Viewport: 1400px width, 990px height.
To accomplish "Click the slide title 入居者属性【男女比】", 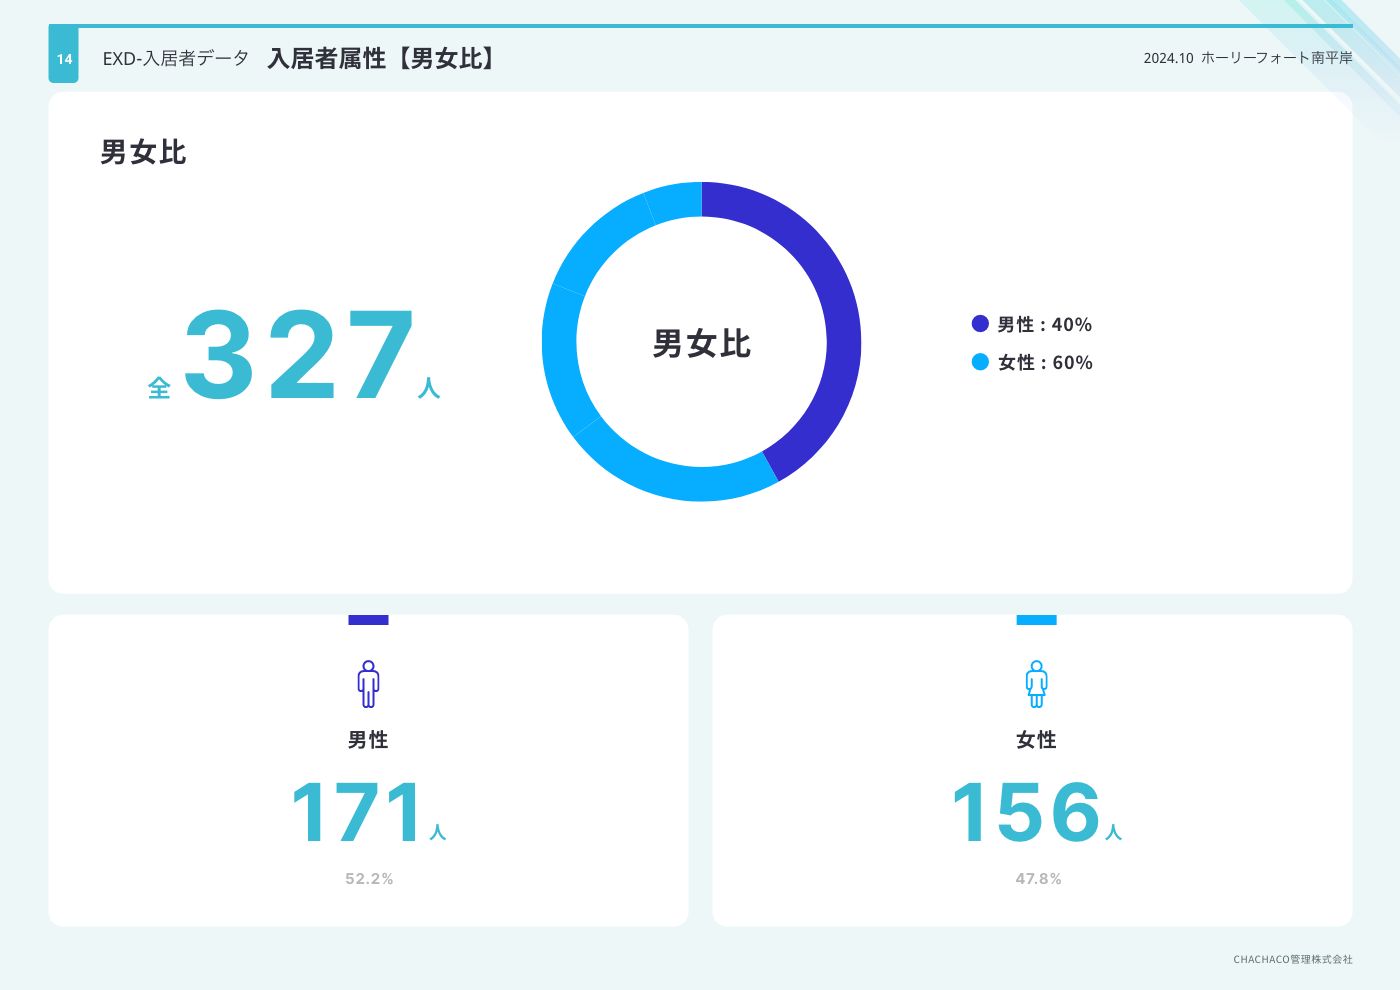I will [x=383, y=58].
